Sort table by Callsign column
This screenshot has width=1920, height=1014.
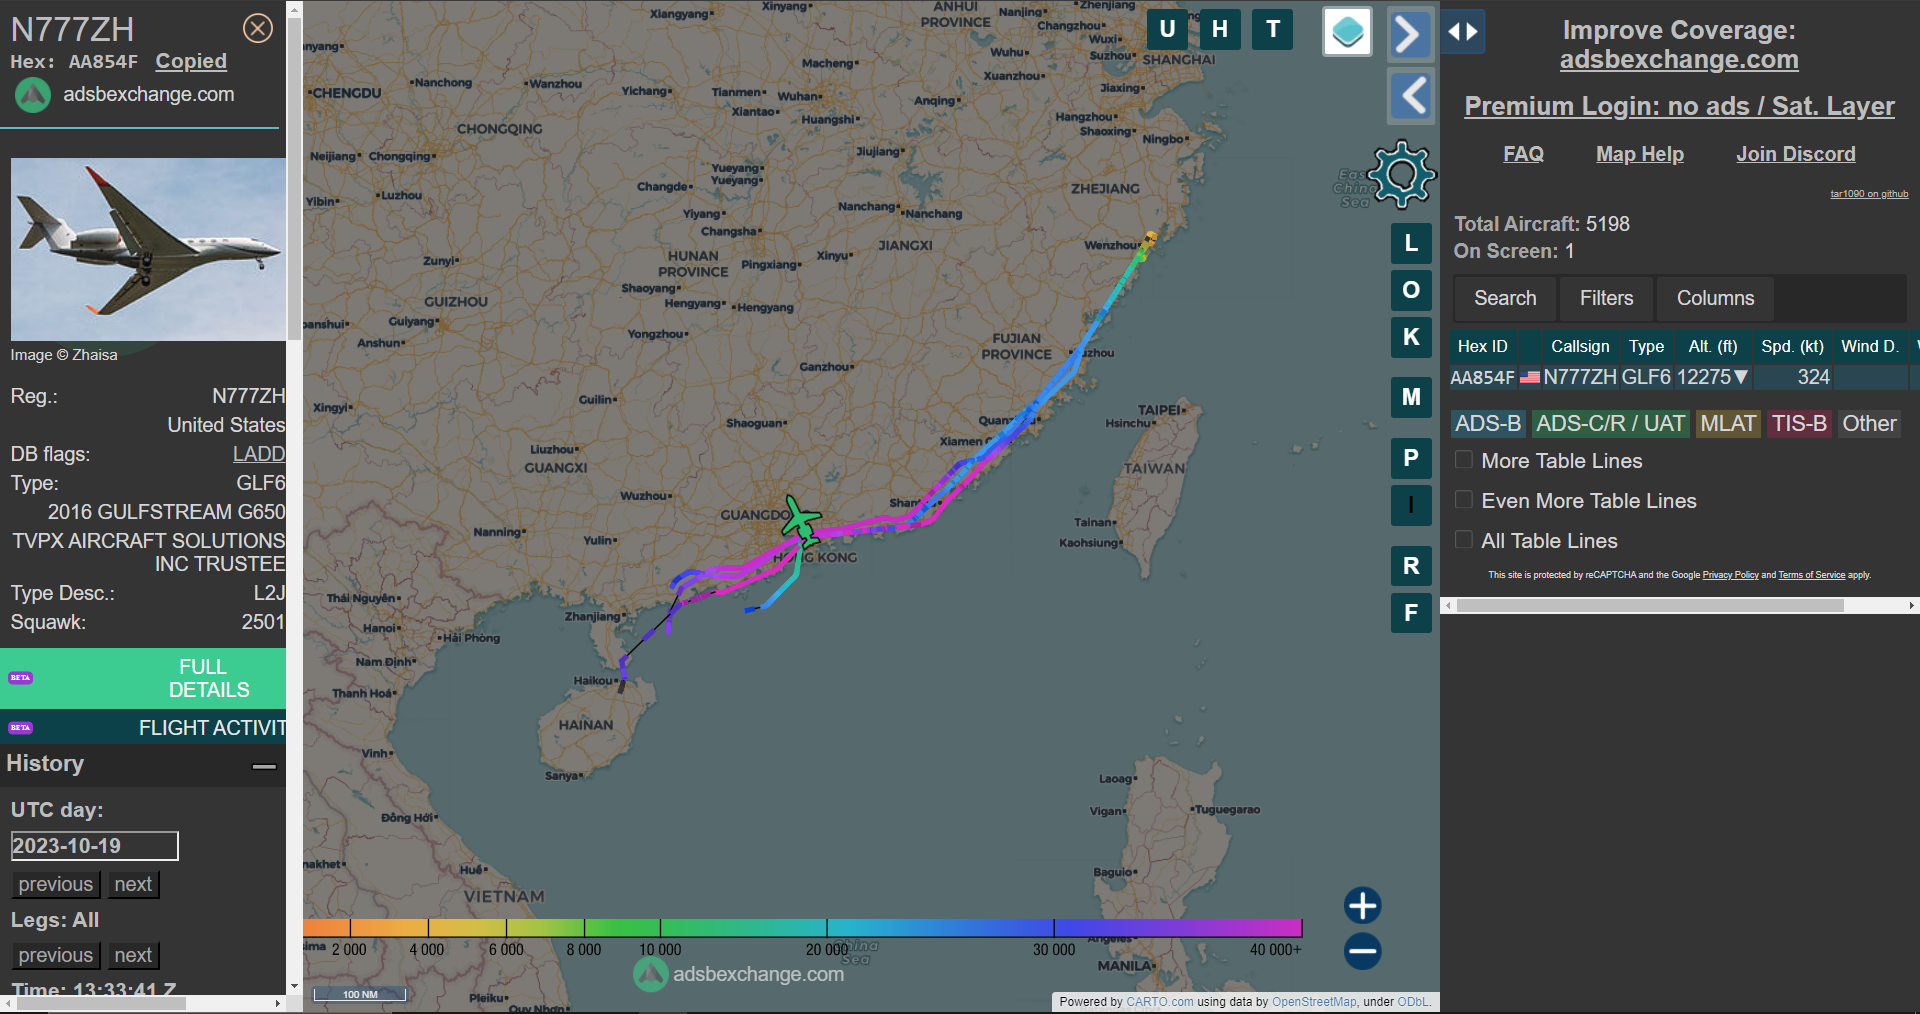pos(1580,346)
